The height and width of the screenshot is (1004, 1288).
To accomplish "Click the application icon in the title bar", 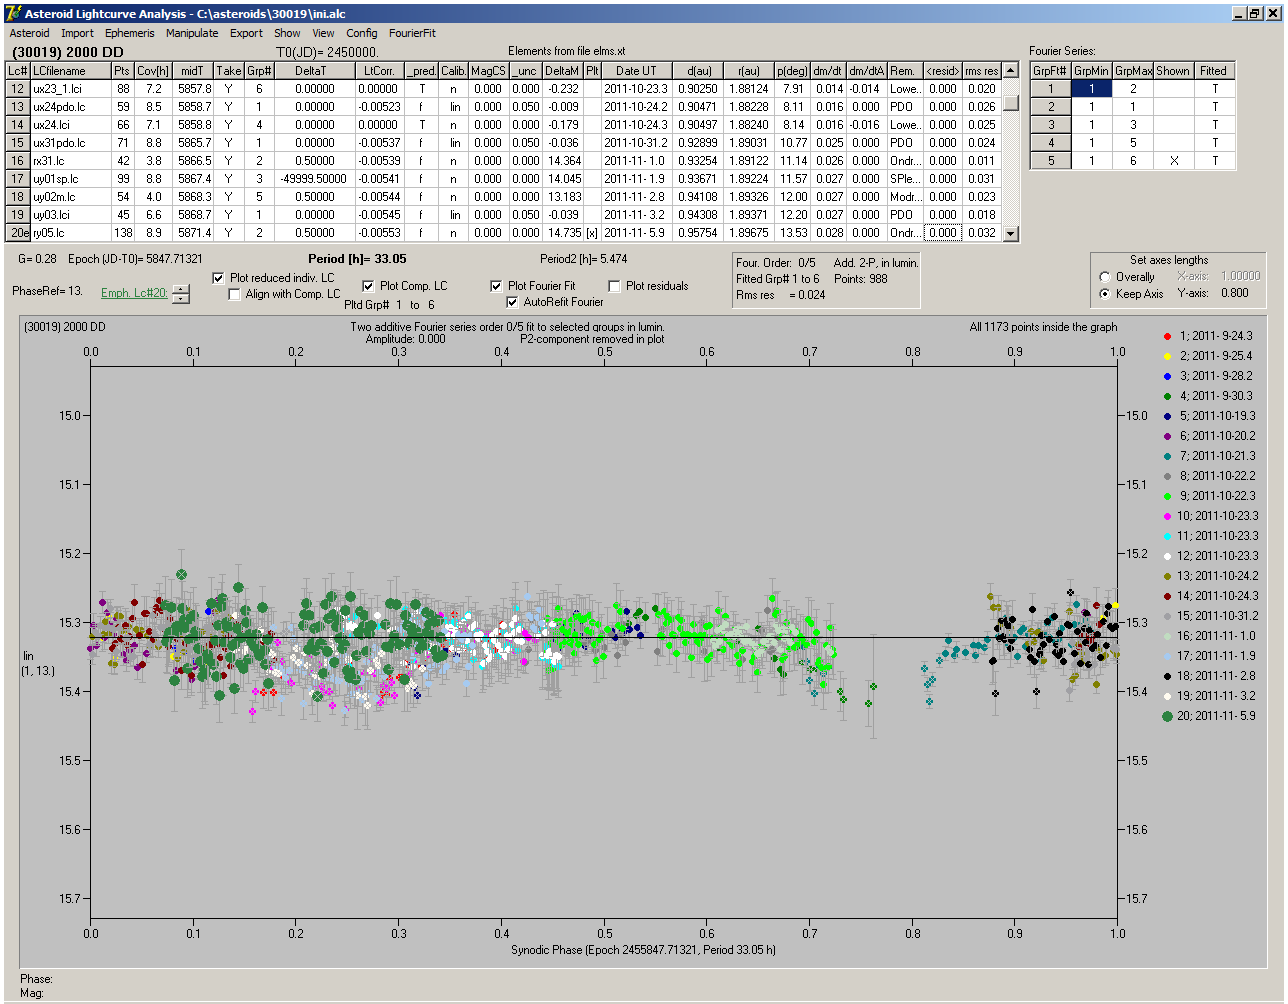I will 13,13.
